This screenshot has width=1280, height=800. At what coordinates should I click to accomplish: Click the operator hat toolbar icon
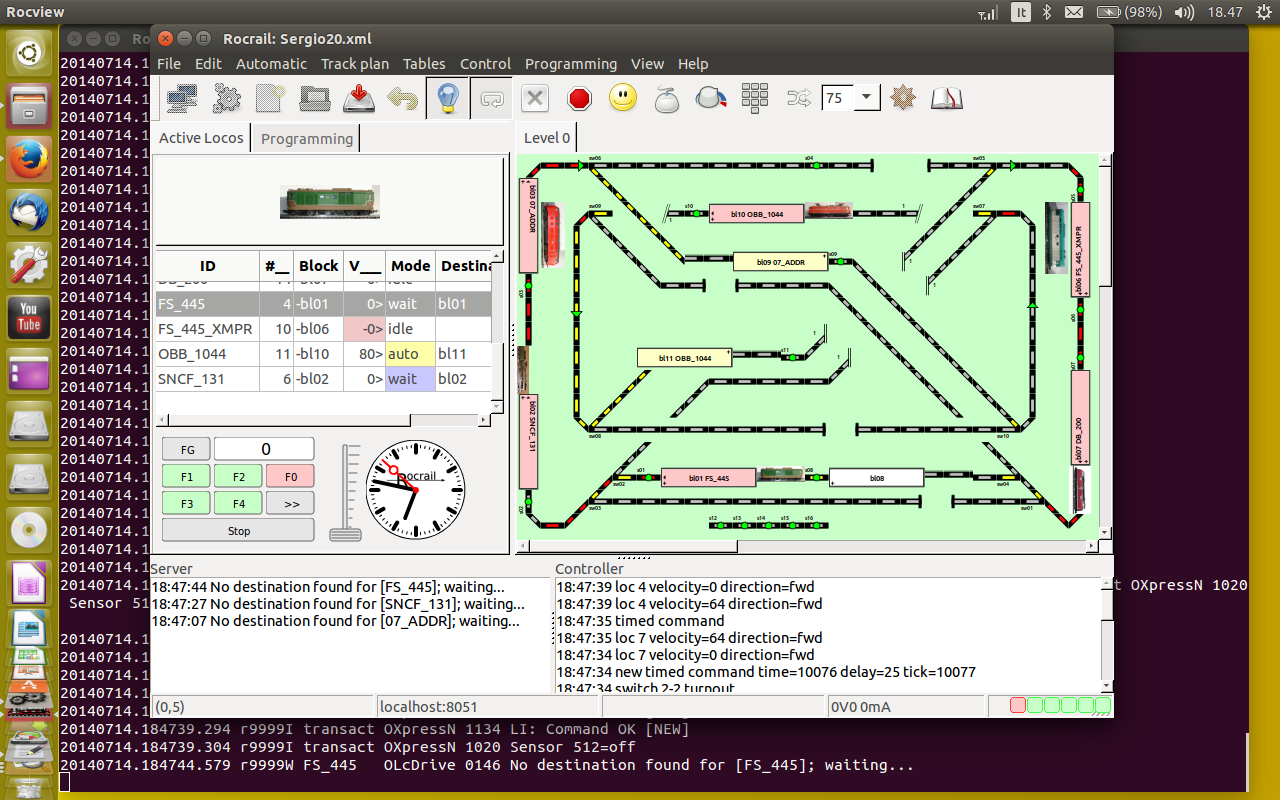(711, 98)
